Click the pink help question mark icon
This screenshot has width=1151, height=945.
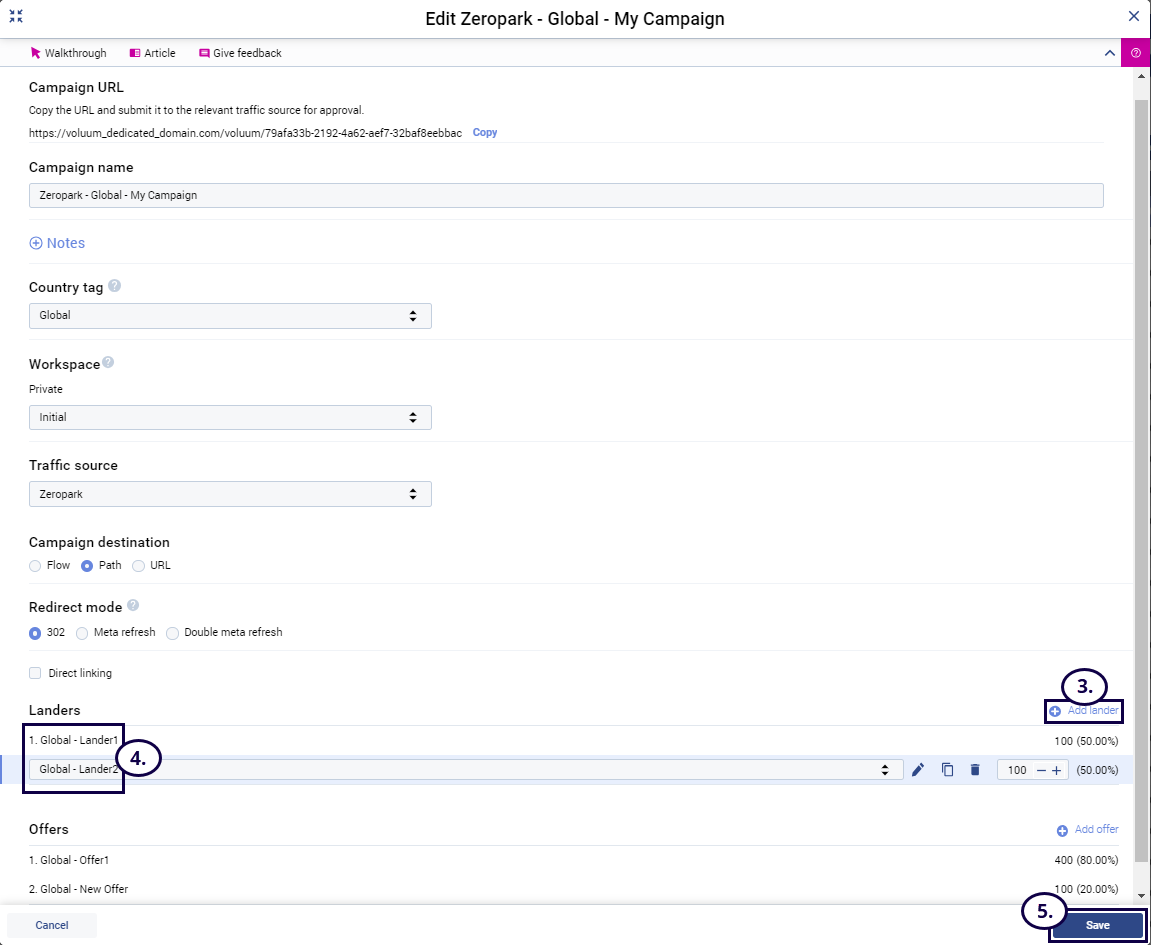1135,53
